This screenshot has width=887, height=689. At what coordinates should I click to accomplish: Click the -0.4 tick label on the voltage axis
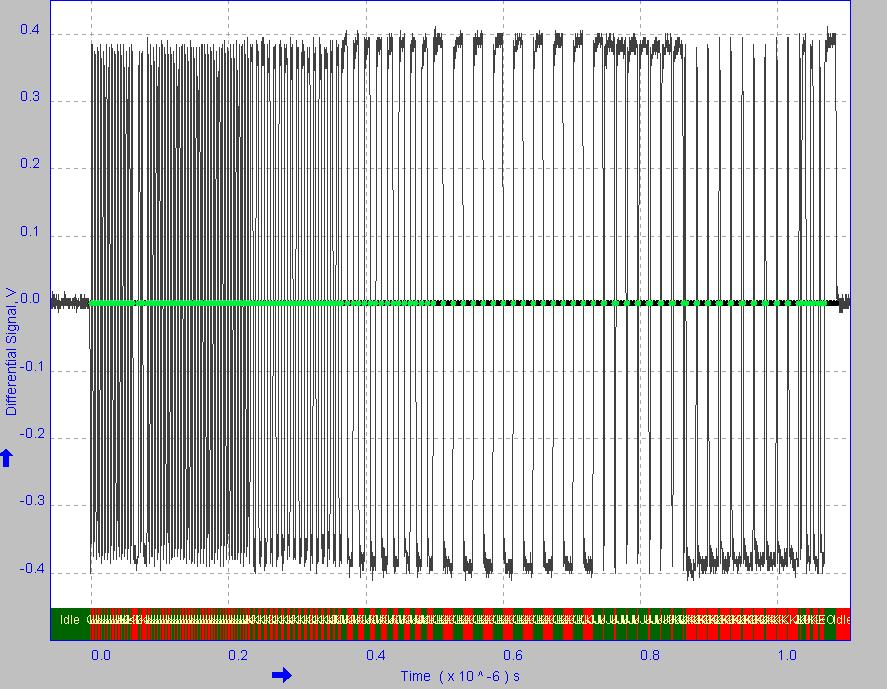coord(27,569)
